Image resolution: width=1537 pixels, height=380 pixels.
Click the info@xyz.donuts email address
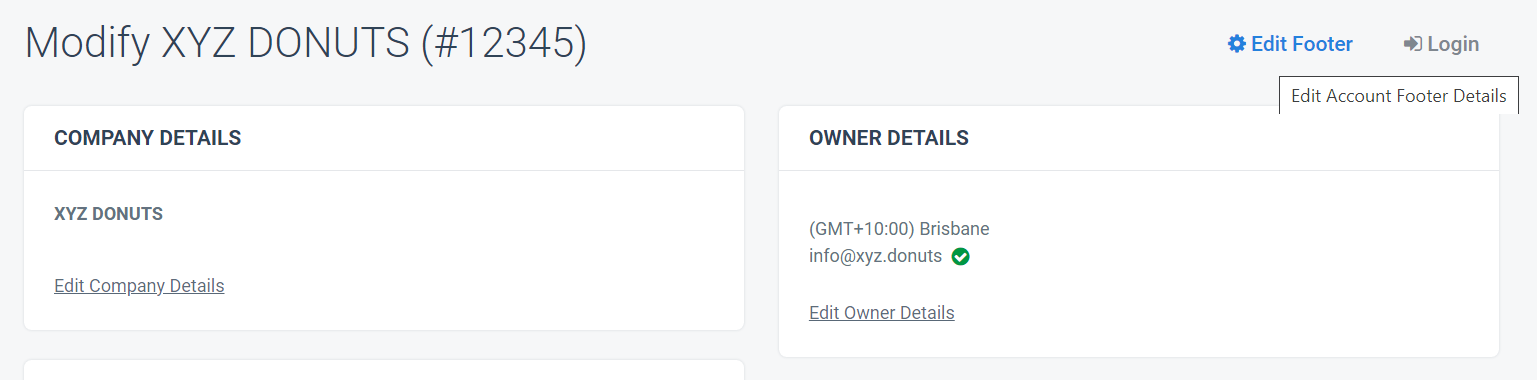click(876, 256)
